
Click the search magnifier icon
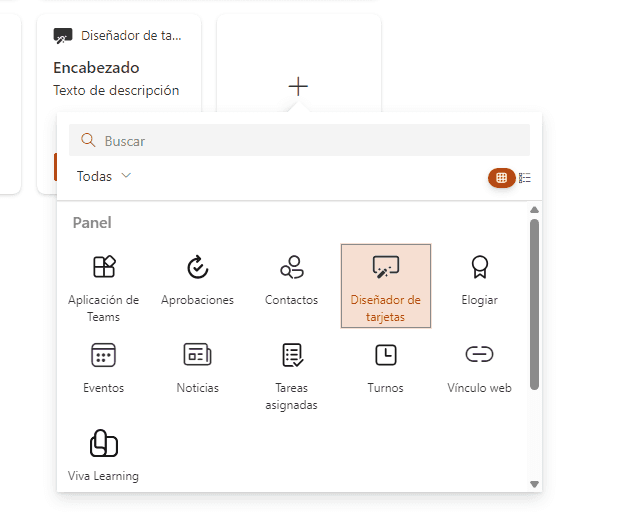88,141
